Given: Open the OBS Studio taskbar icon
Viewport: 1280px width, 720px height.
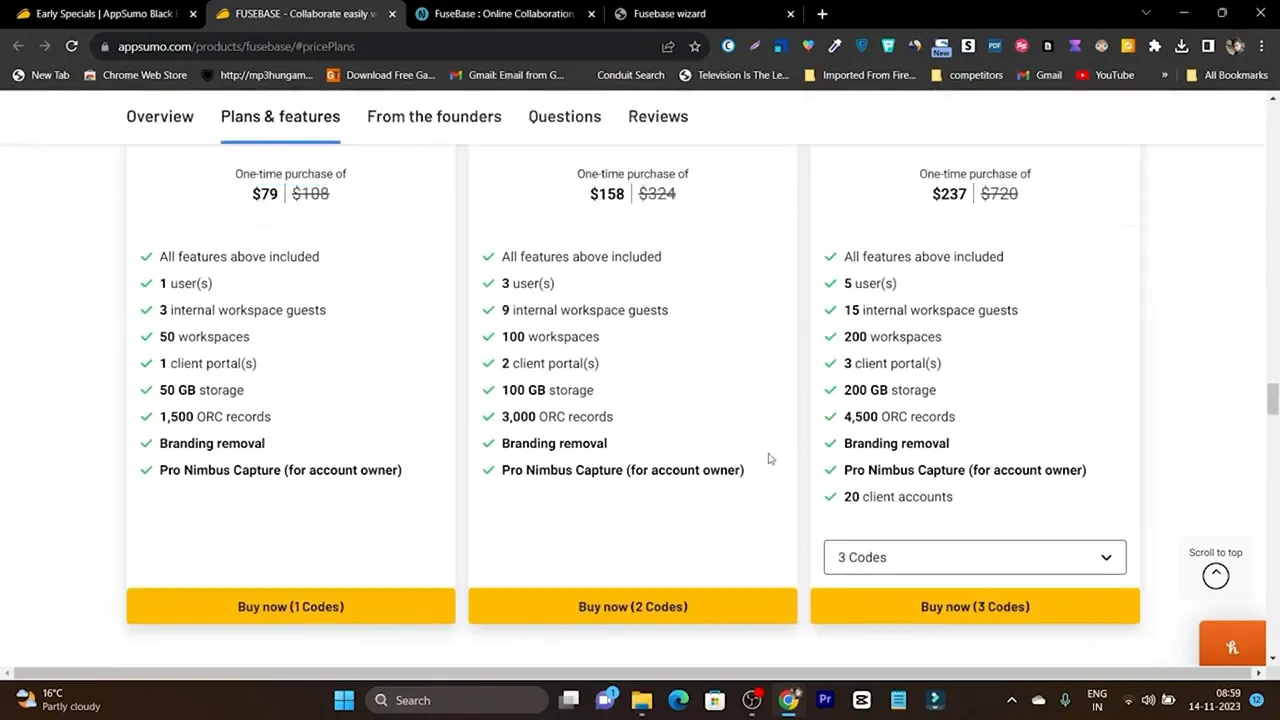Looking at the screenshot, I should (752, 700).
